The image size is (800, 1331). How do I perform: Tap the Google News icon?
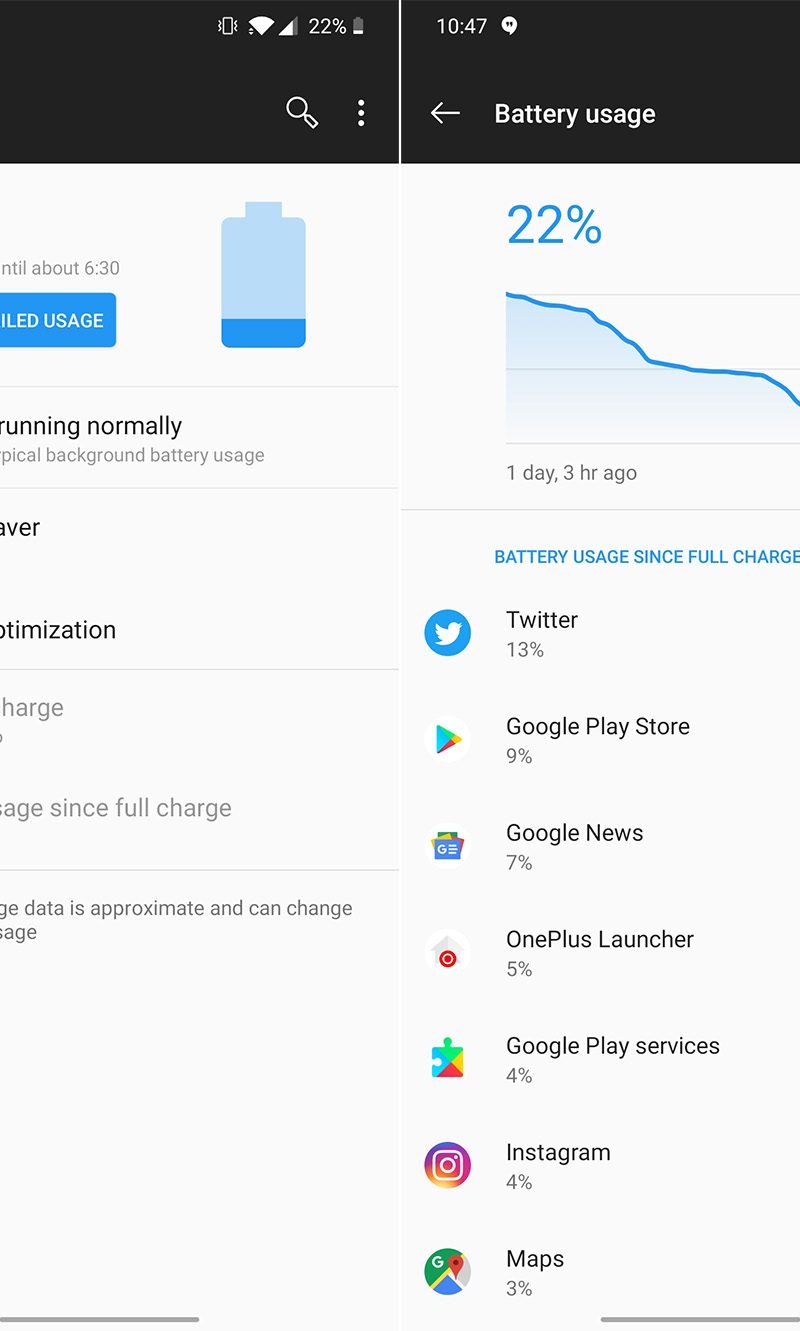[x=447, y=846]
